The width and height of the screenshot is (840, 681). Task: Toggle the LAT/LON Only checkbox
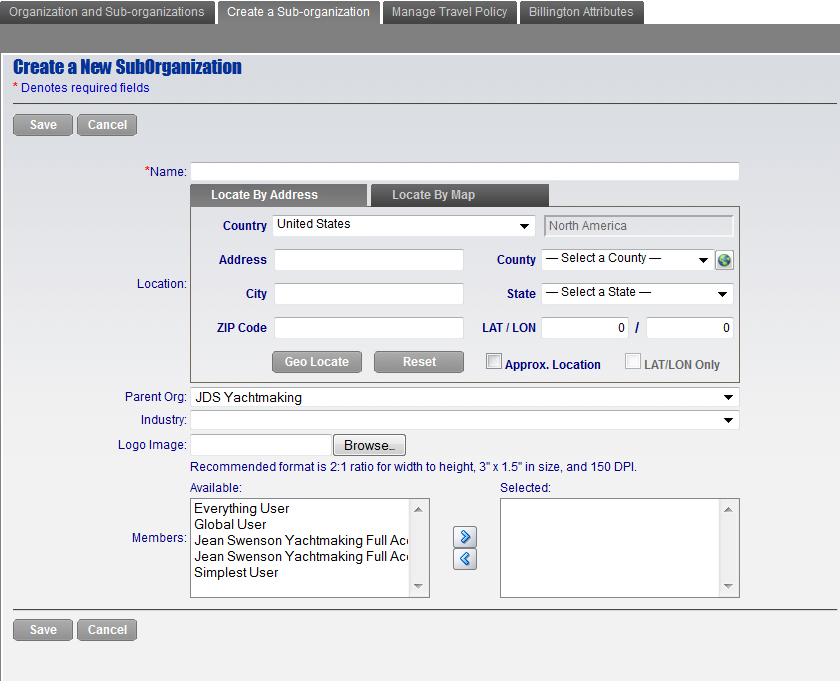(x=633, y=362)
